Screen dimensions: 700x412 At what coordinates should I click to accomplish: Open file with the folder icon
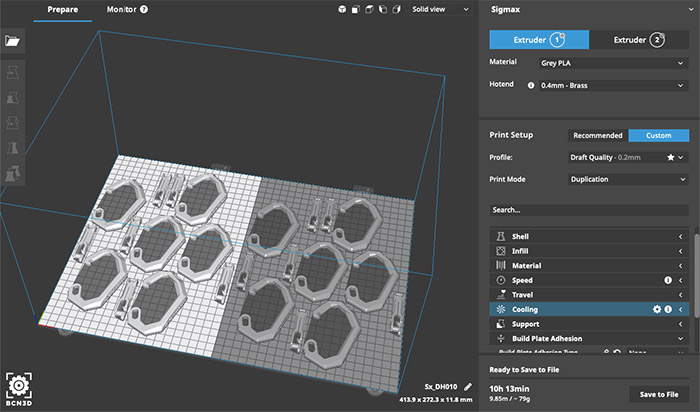click(x=12, y=41)
